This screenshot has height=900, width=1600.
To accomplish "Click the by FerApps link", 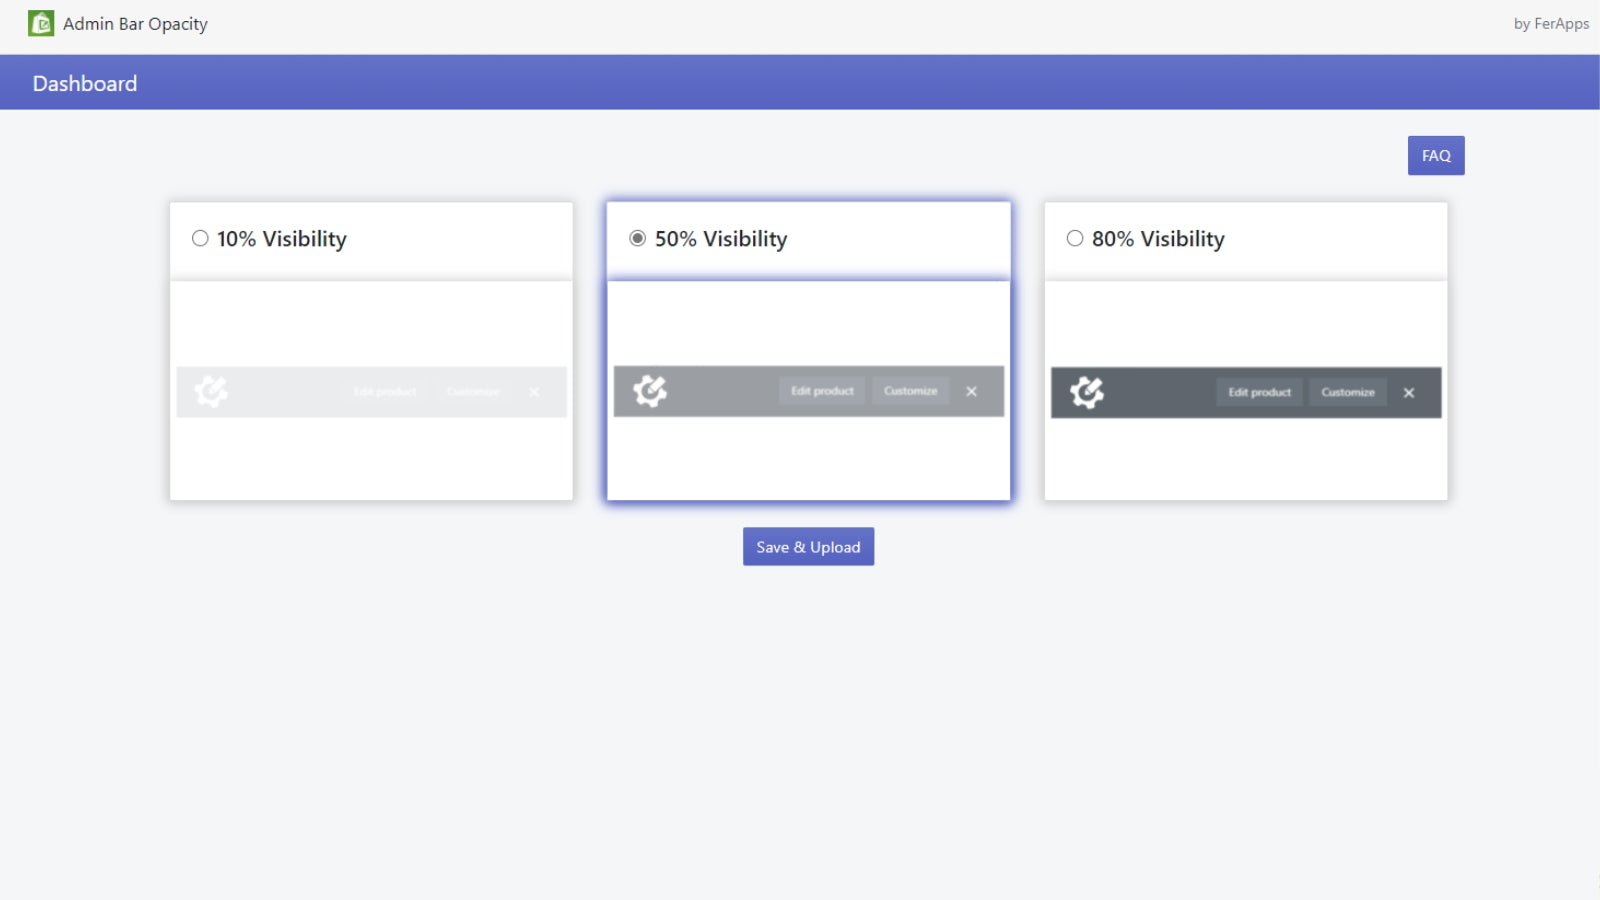I will click(x=1551, y=24).
